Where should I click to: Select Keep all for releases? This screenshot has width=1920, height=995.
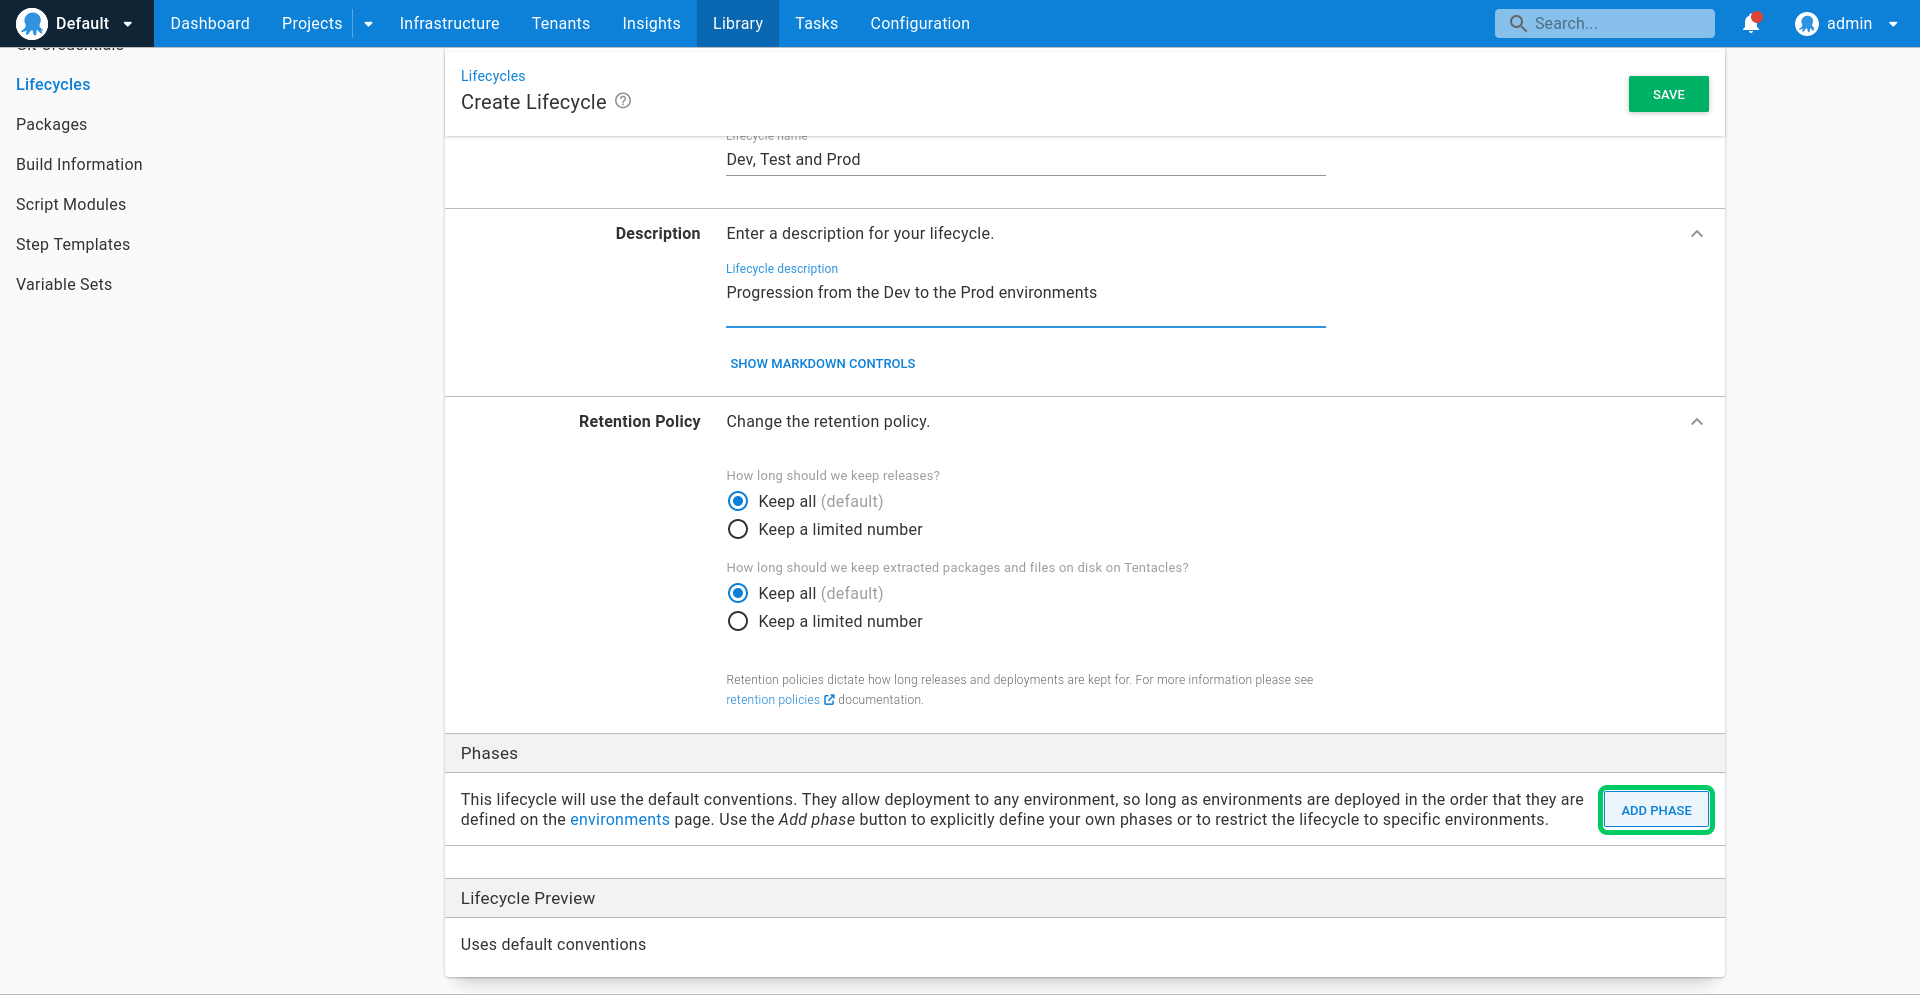click(x=738, y=501)
